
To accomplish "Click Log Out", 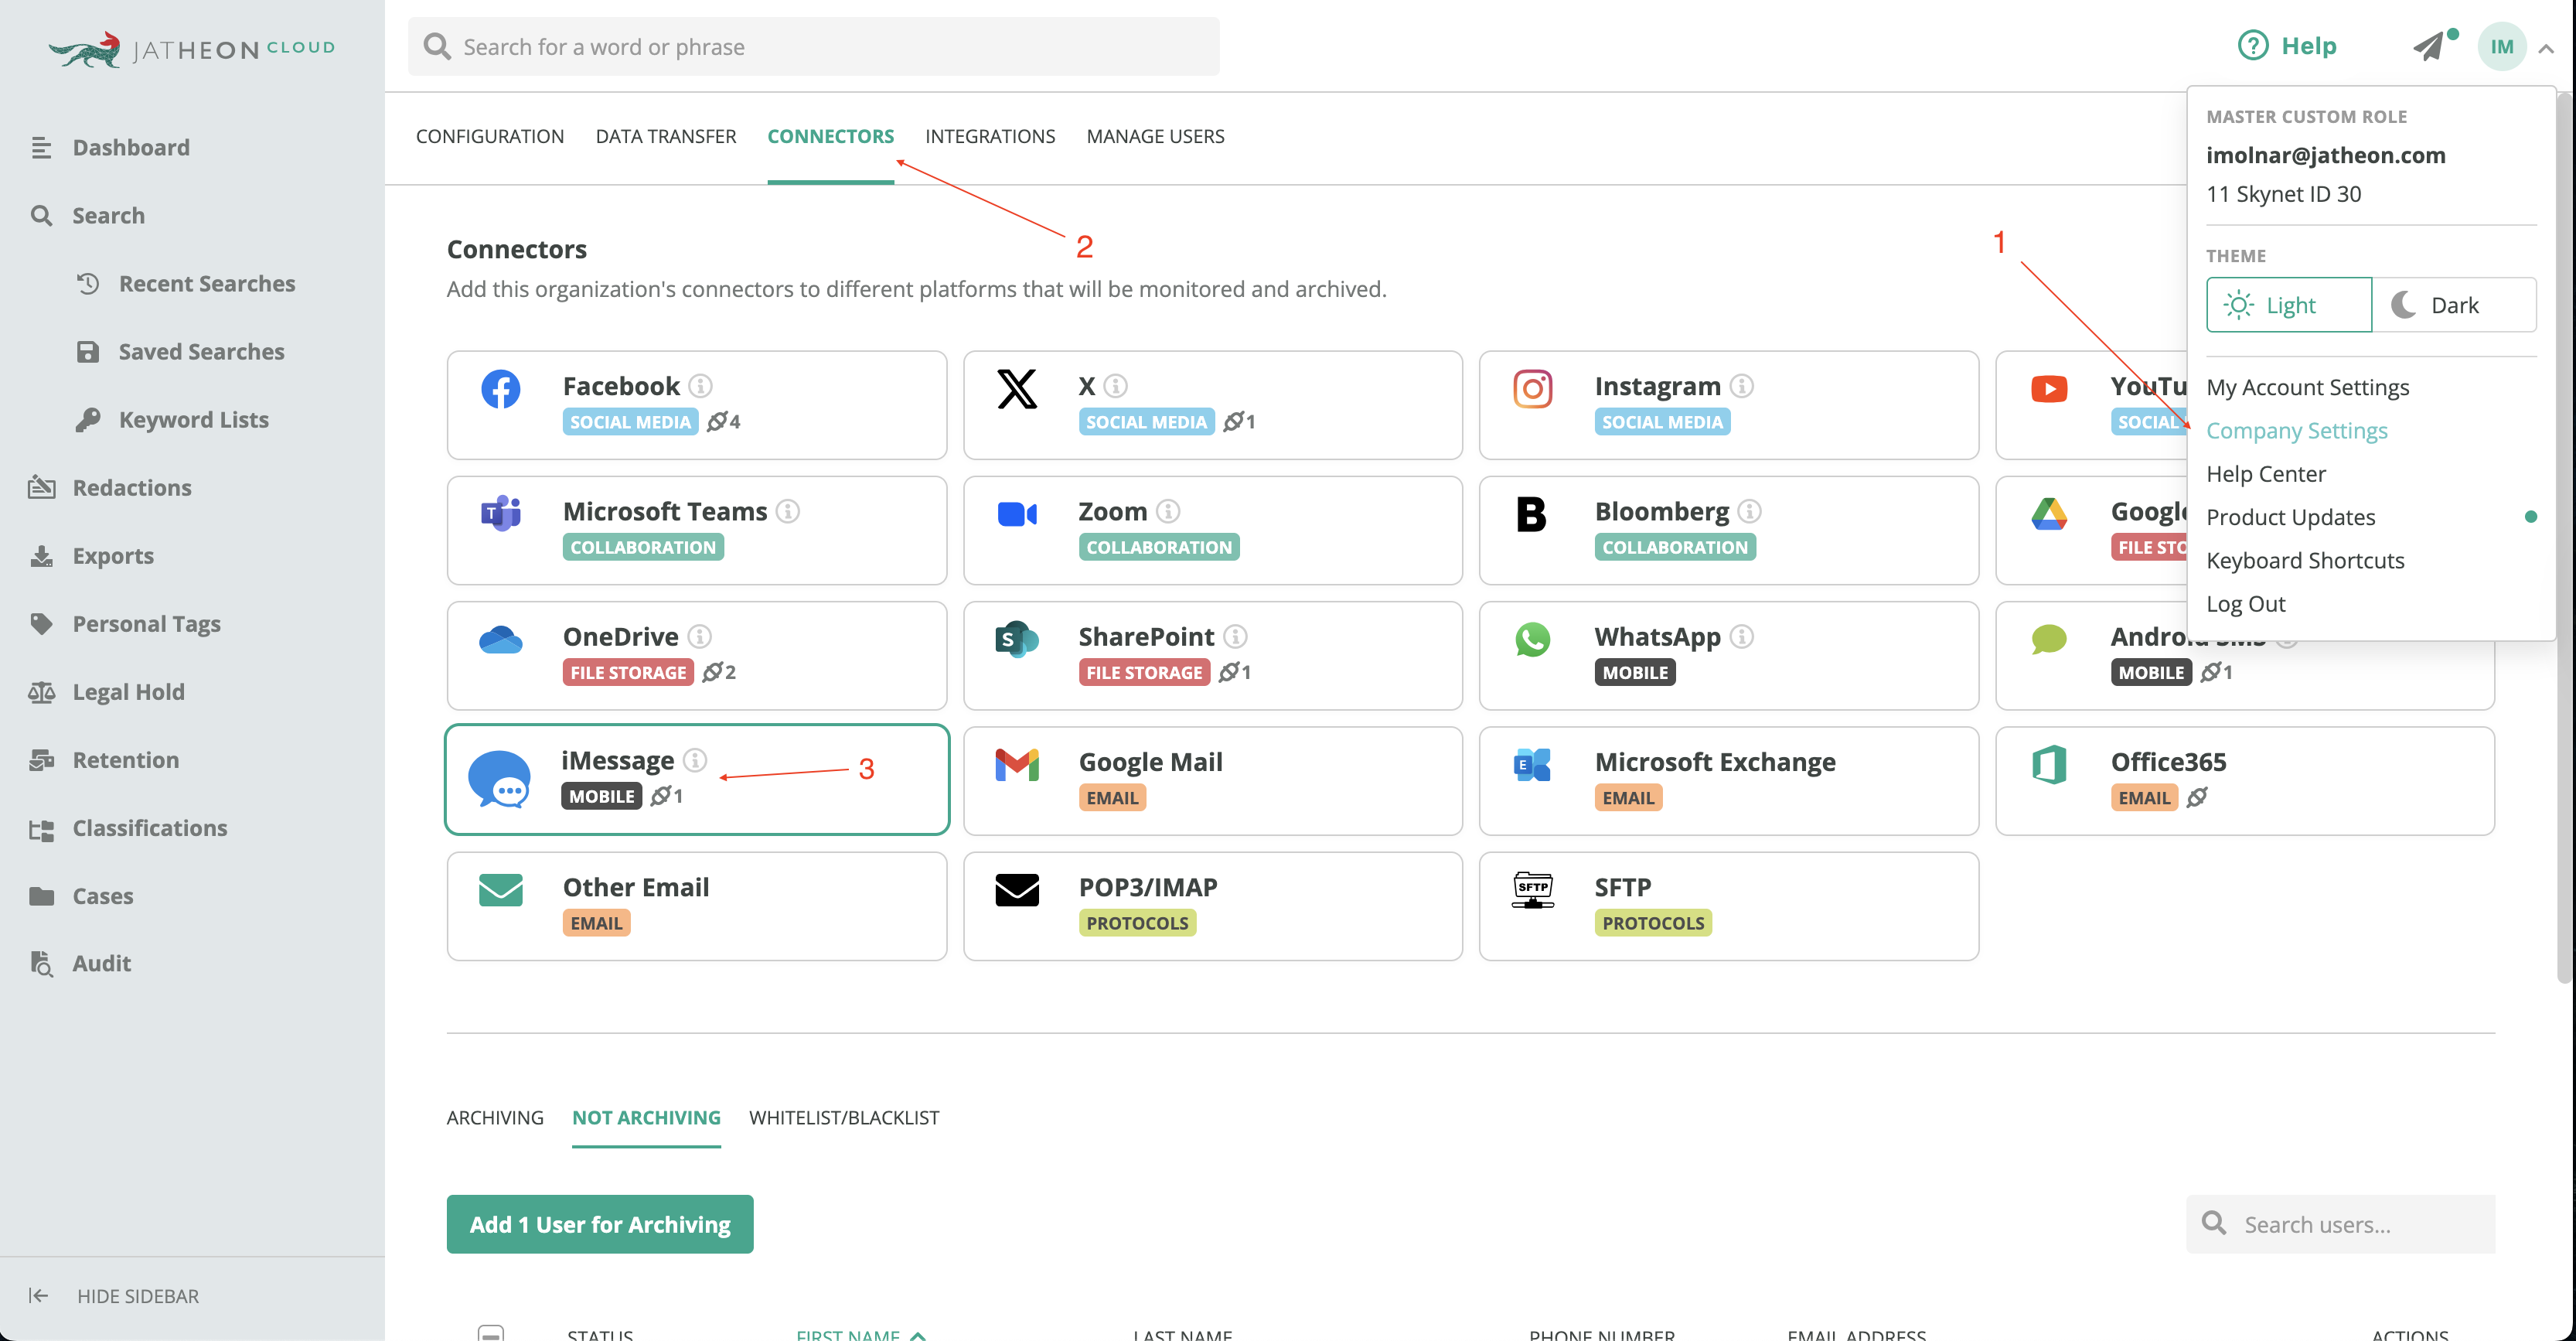I will coord(2245,603).
